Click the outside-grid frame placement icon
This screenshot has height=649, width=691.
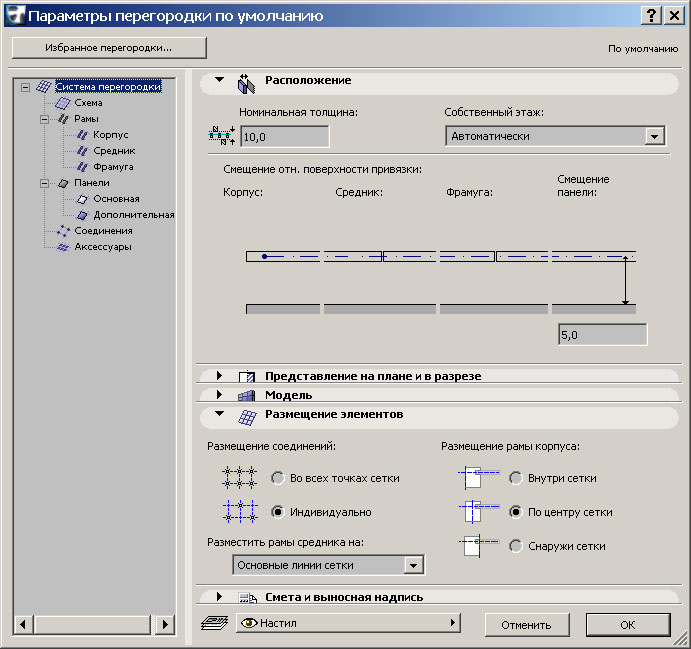tap(471, 546)
